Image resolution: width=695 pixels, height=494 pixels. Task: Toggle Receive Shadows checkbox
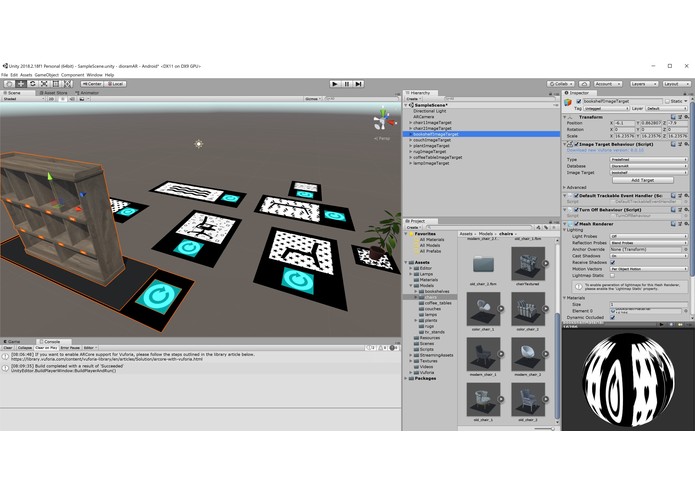click(x=613, y=262)
